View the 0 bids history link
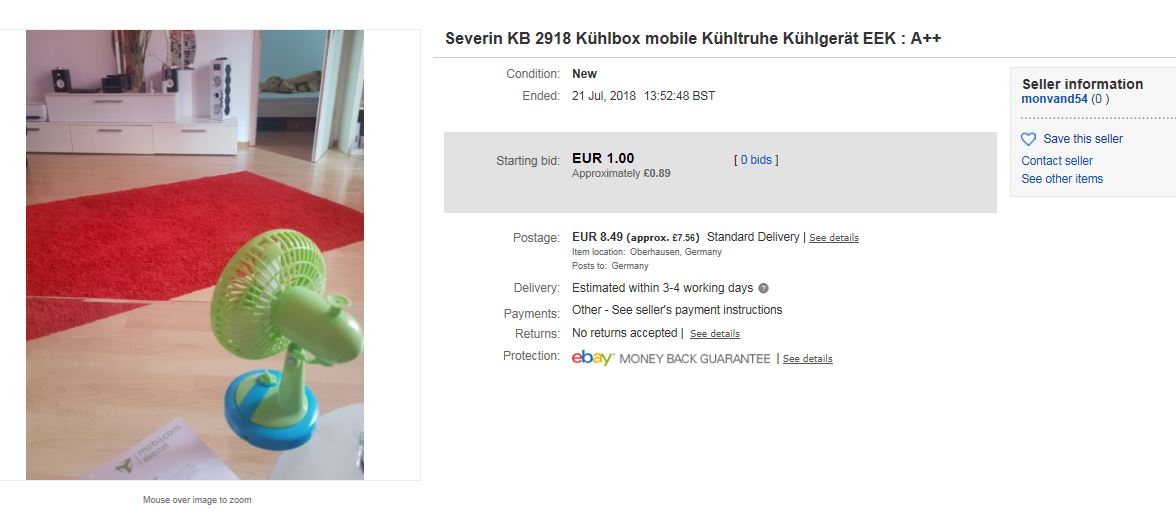 (756, 160)
